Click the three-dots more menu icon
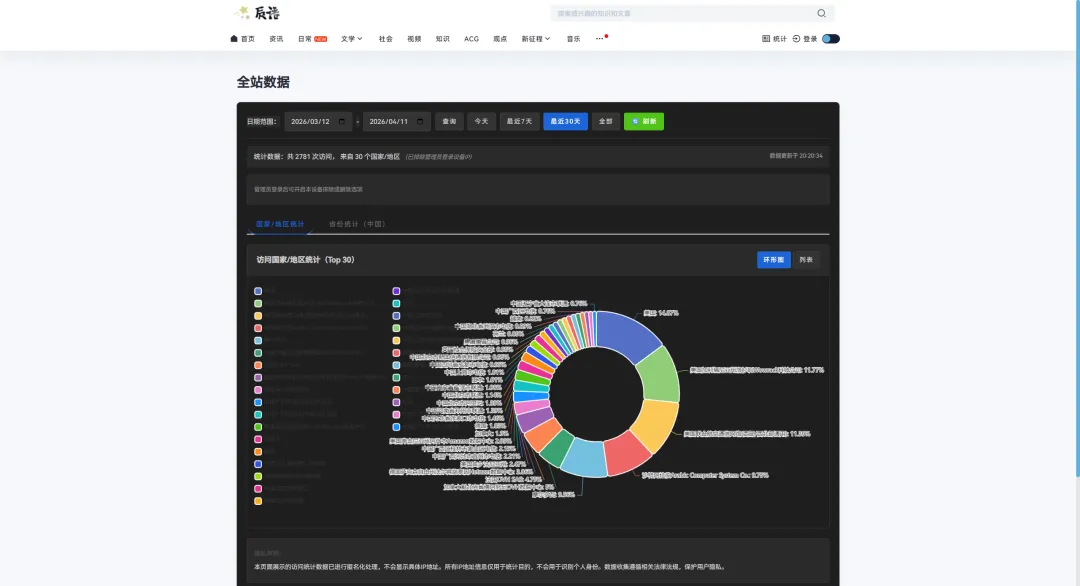Image resolution: width=1080 pixels, height=586 pixels. (600, 39)
